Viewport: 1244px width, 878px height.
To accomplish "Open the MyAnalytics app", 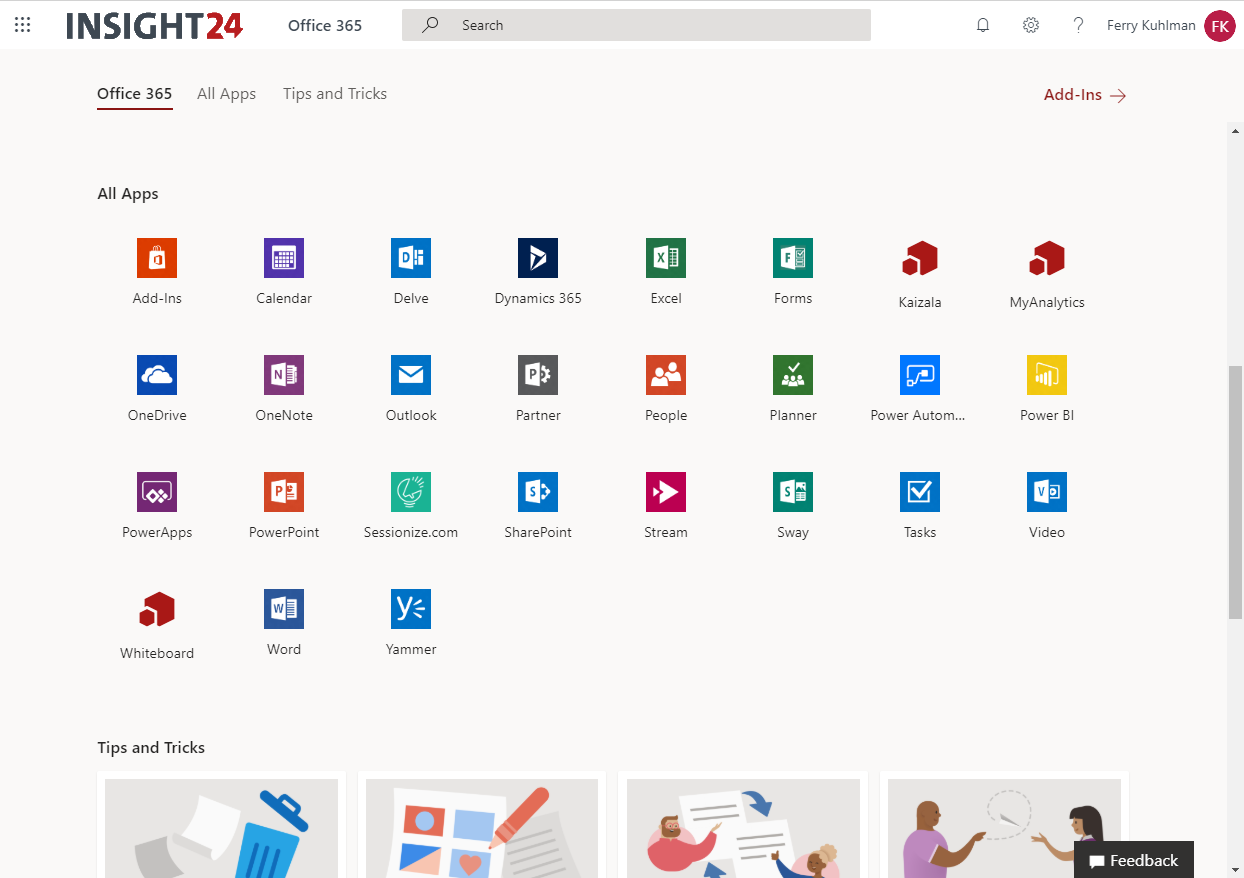I will pos(1047,260).
